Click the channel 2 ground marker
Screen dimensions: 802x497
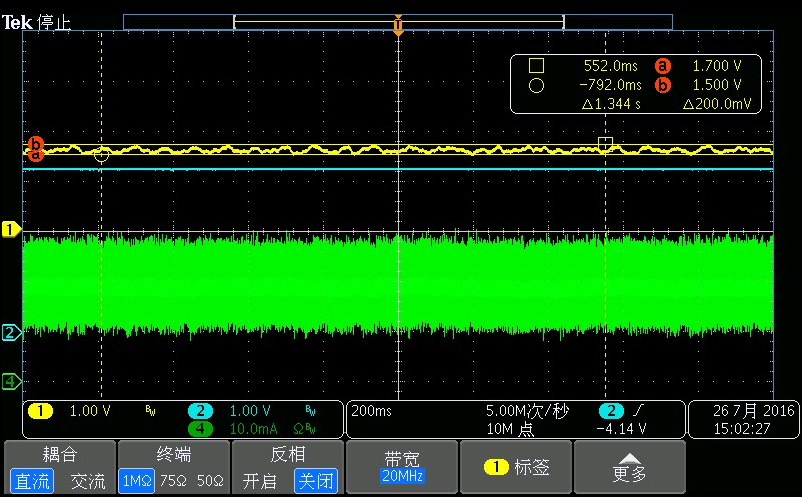coord(11,333)
